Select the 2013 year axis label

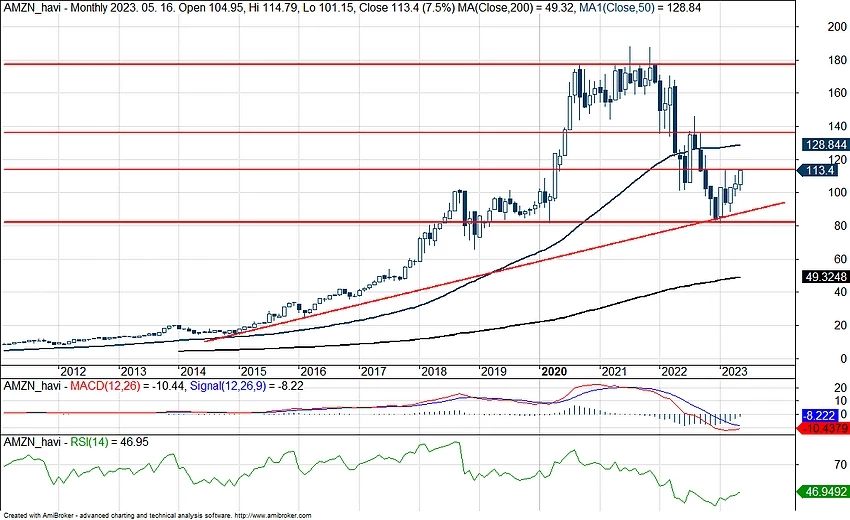pyautogui.click(x=133, y=371)
